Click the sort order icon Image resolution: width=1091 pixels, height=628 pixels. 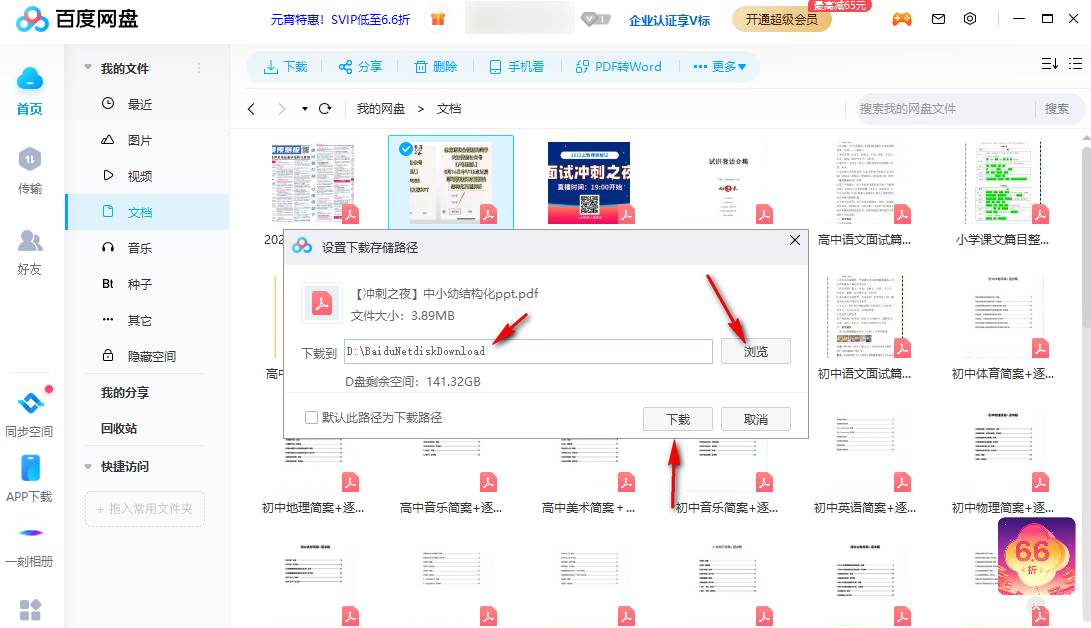(x=1049, y=64)
